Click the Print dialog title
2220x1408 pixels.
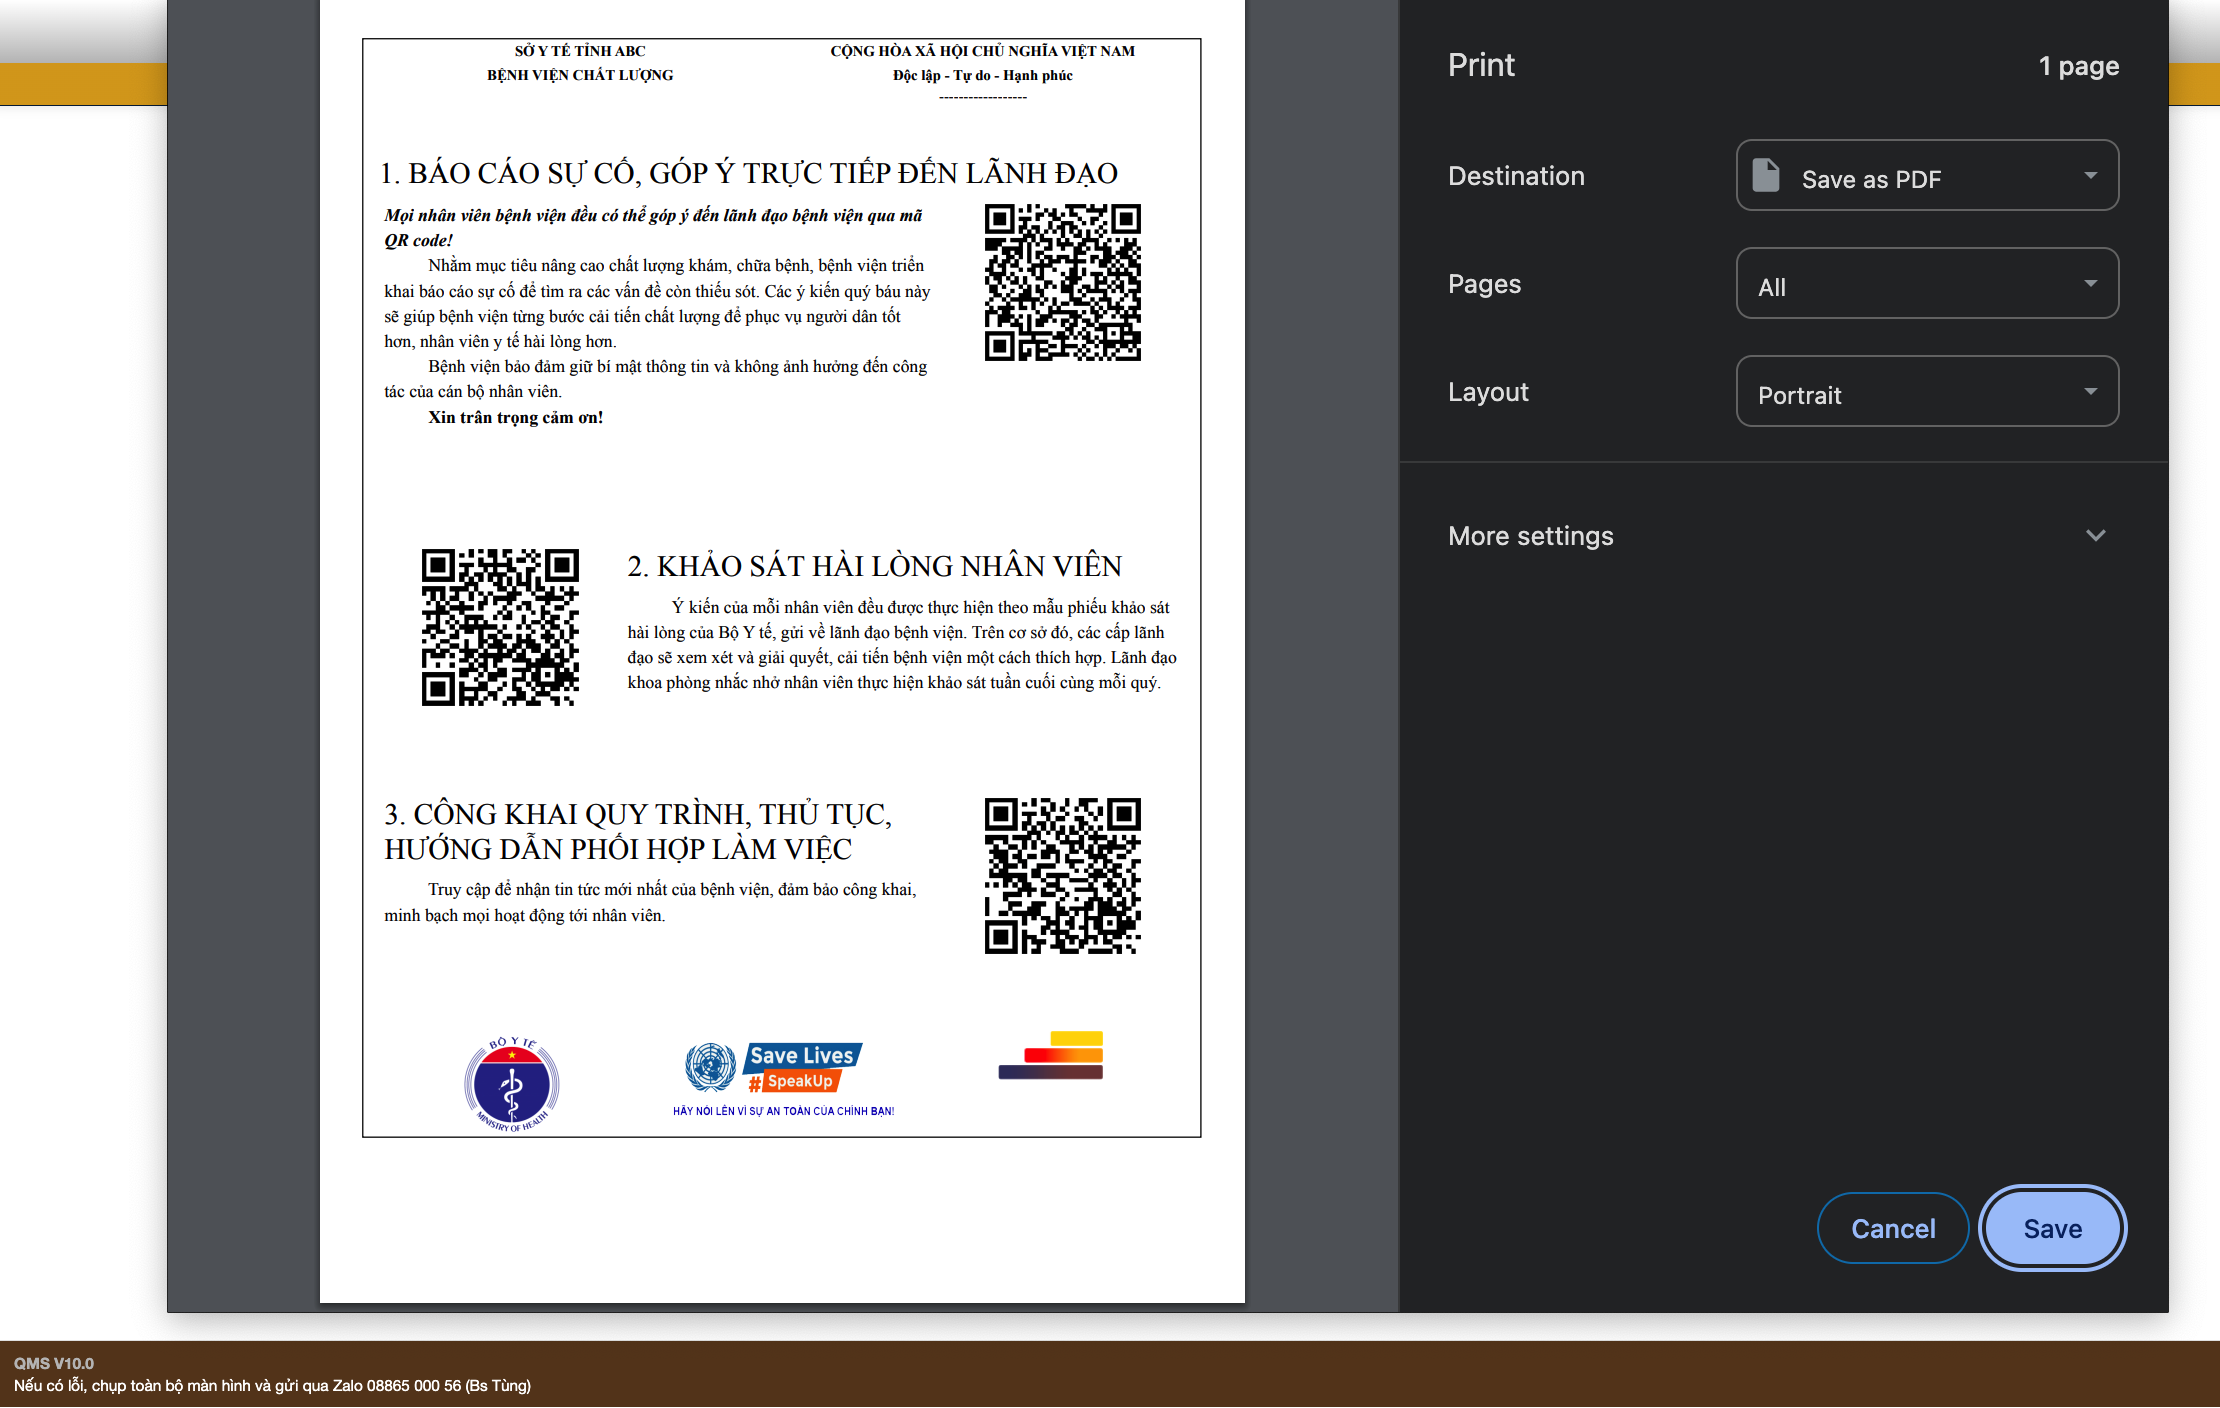pos(1481,66)
